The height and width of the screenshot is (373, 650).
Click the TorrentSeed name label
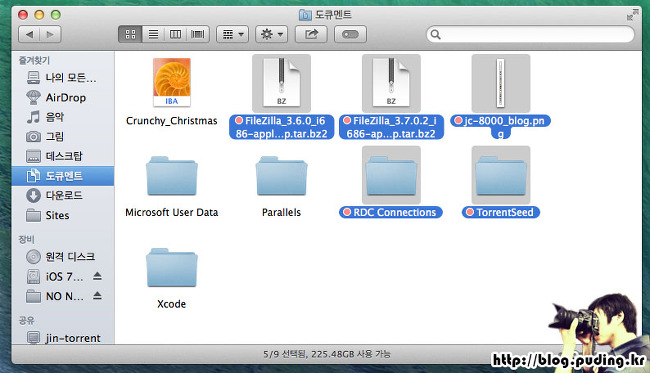(x=501, y=212)
